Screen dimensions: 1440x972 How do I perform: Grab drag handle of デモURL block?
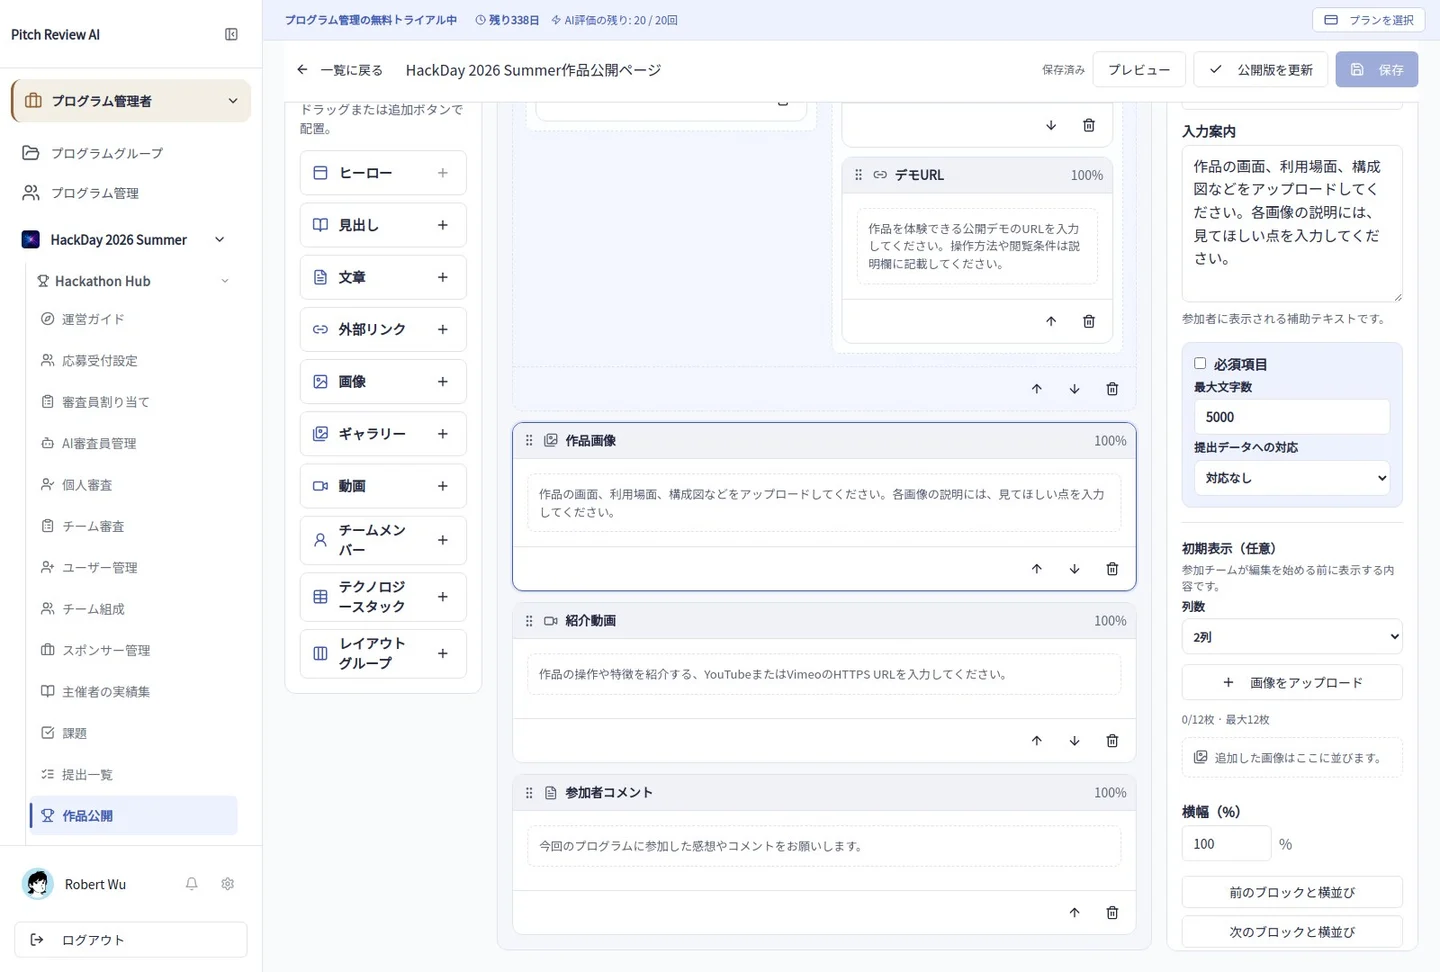(x=858, y=175)
